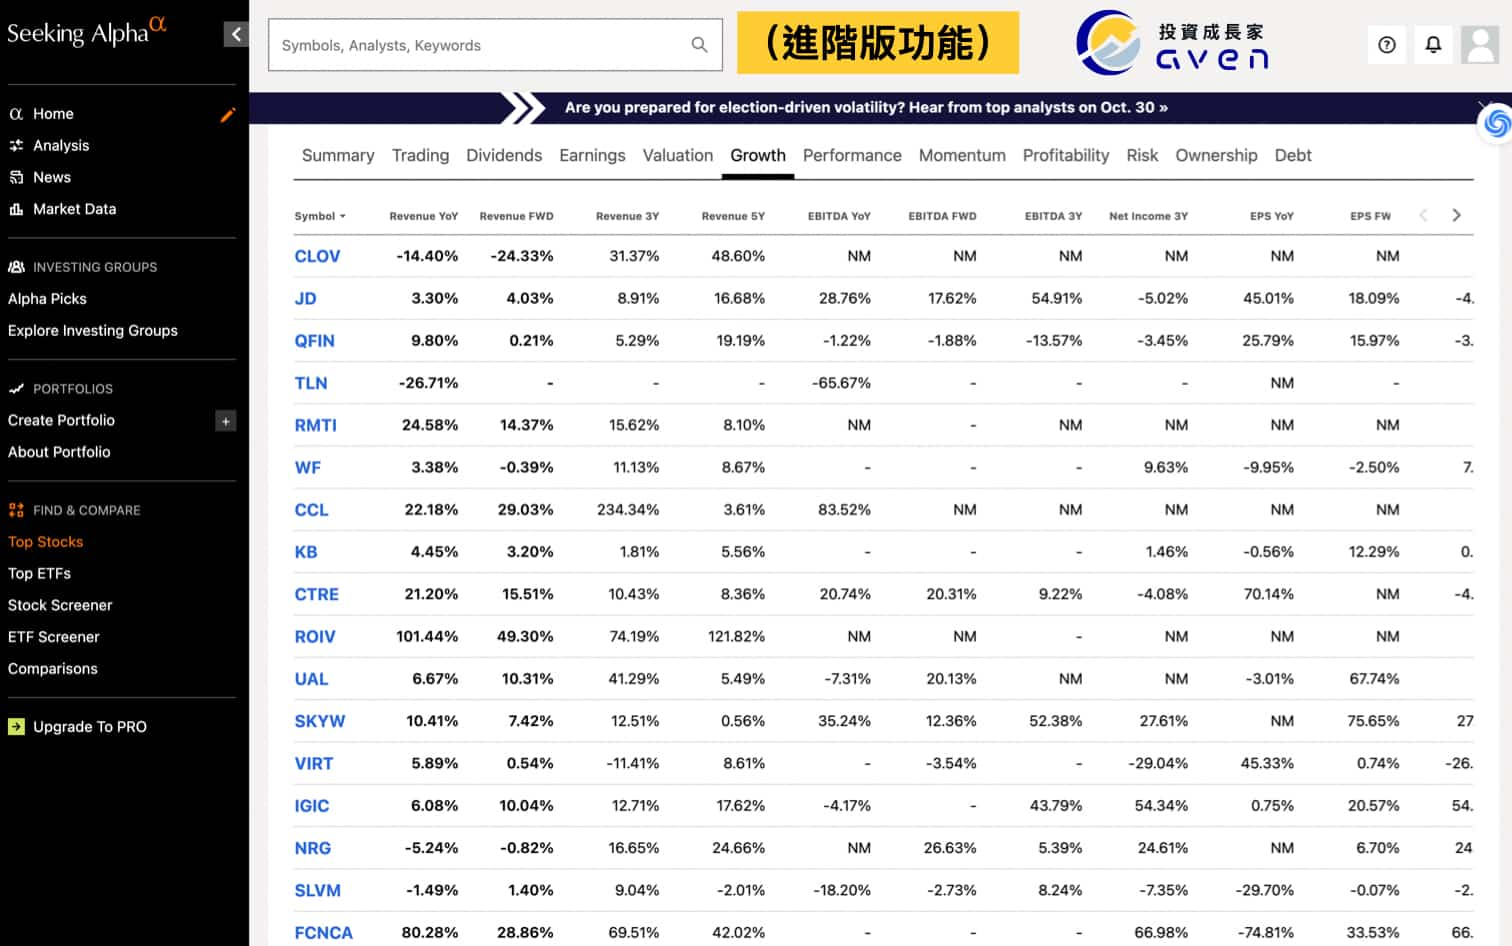This screenshot has width=1512, height=946.
Task: Click the investing growth Aven logo
Action: pos(1173,43)
